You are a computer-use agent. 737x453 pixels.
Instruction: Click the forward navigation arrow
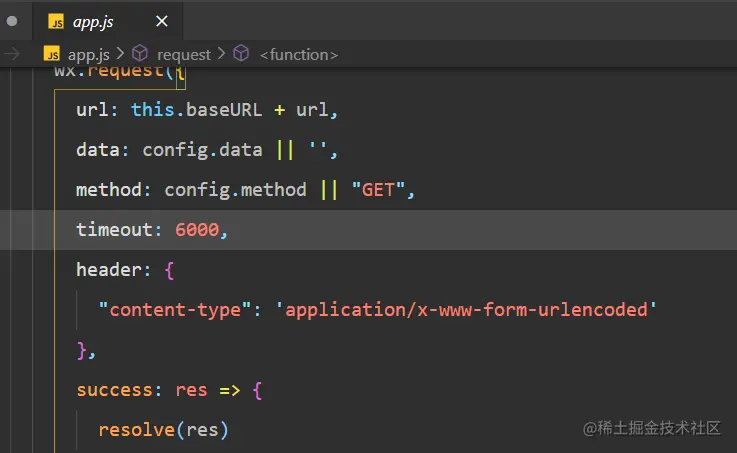[12, 54]
